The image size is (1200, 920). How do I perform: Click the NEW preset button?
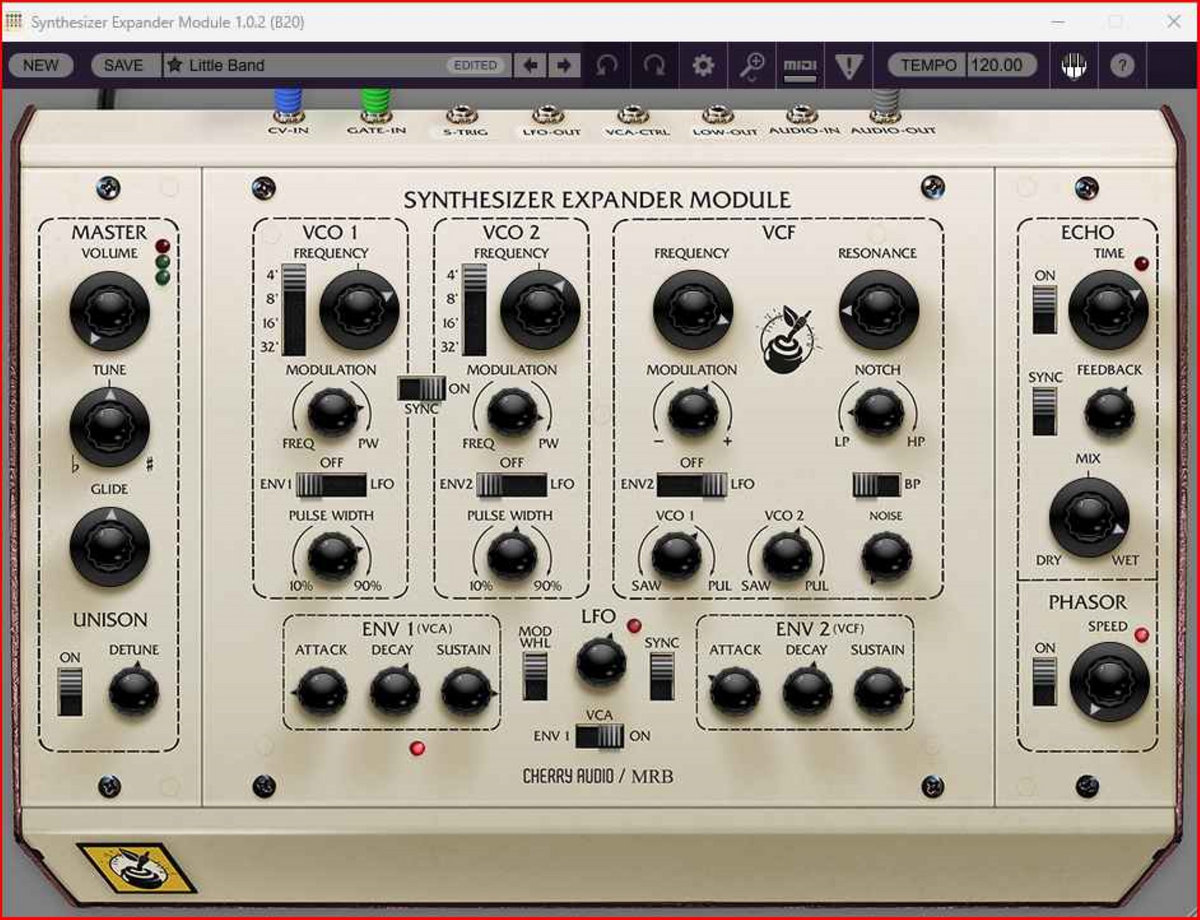[x=41, y=66]
